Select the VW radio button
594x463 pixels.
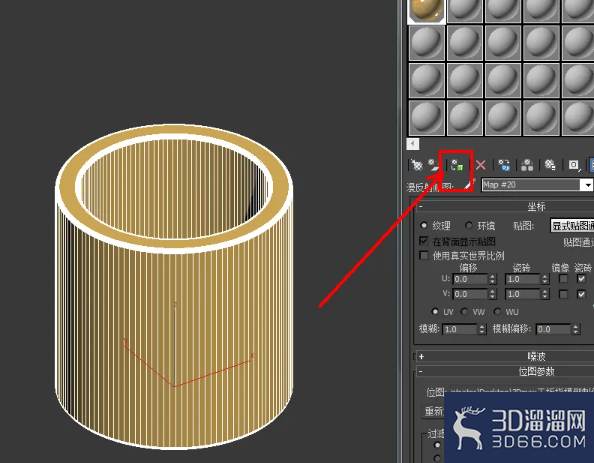click(x=464, y=311)
